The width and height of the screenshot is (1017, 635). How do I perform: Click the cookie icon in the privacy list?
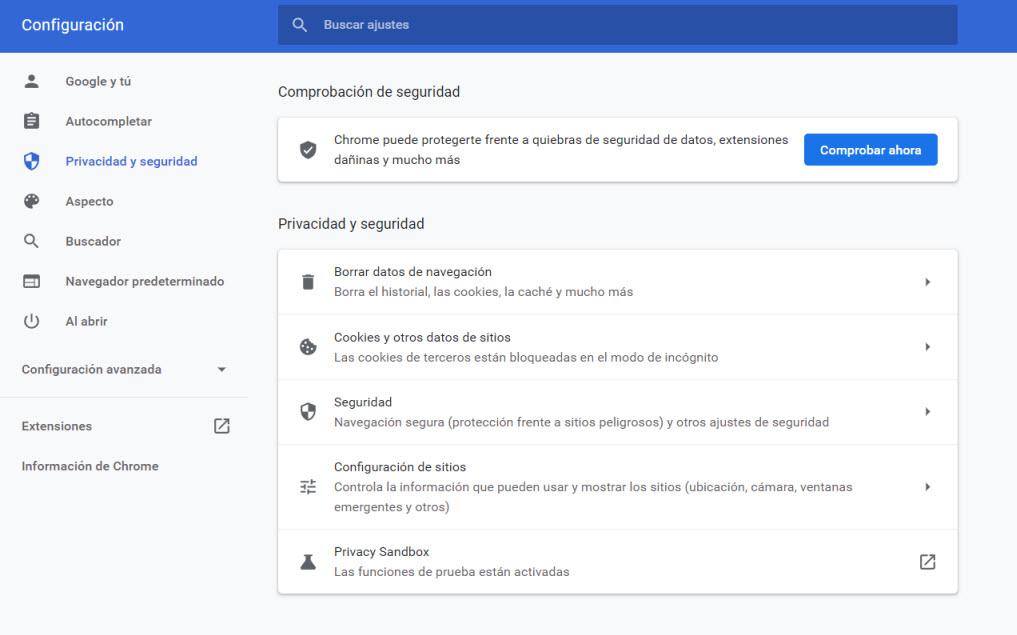click(308, 347)
